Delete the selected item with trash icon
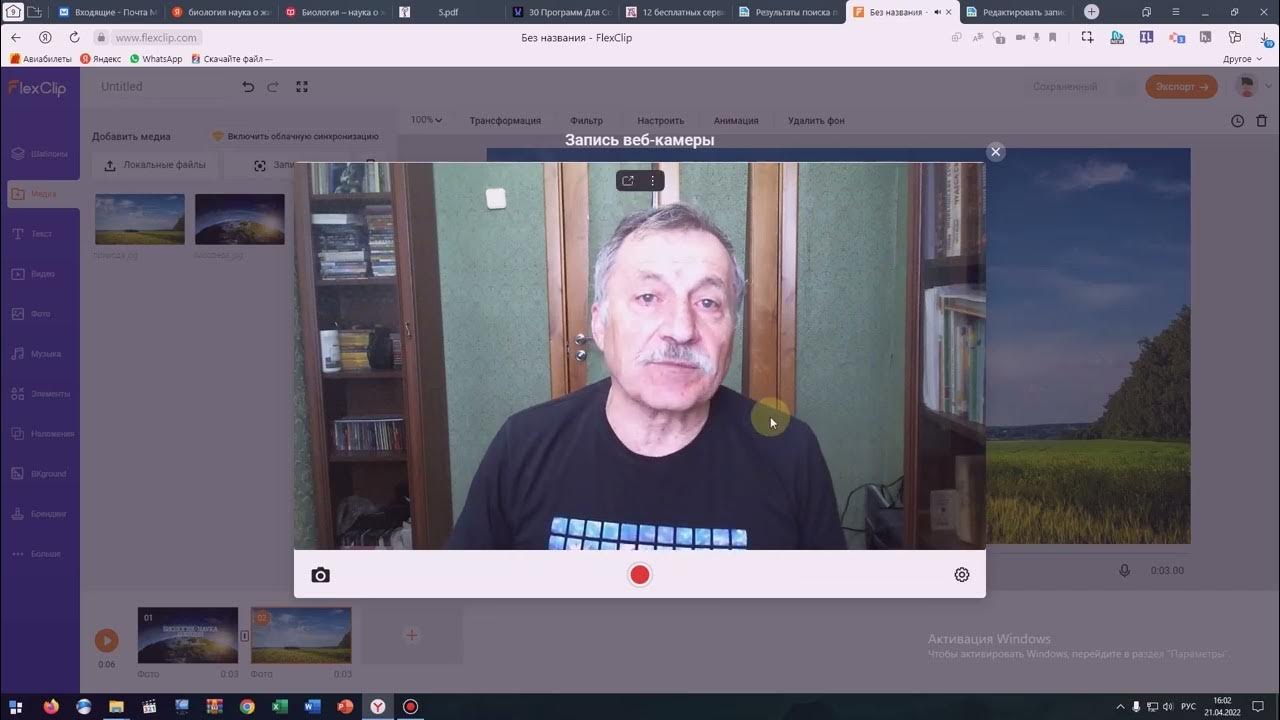The width and height of the screenshot is (1280, 720). [x=1262, y=121]
